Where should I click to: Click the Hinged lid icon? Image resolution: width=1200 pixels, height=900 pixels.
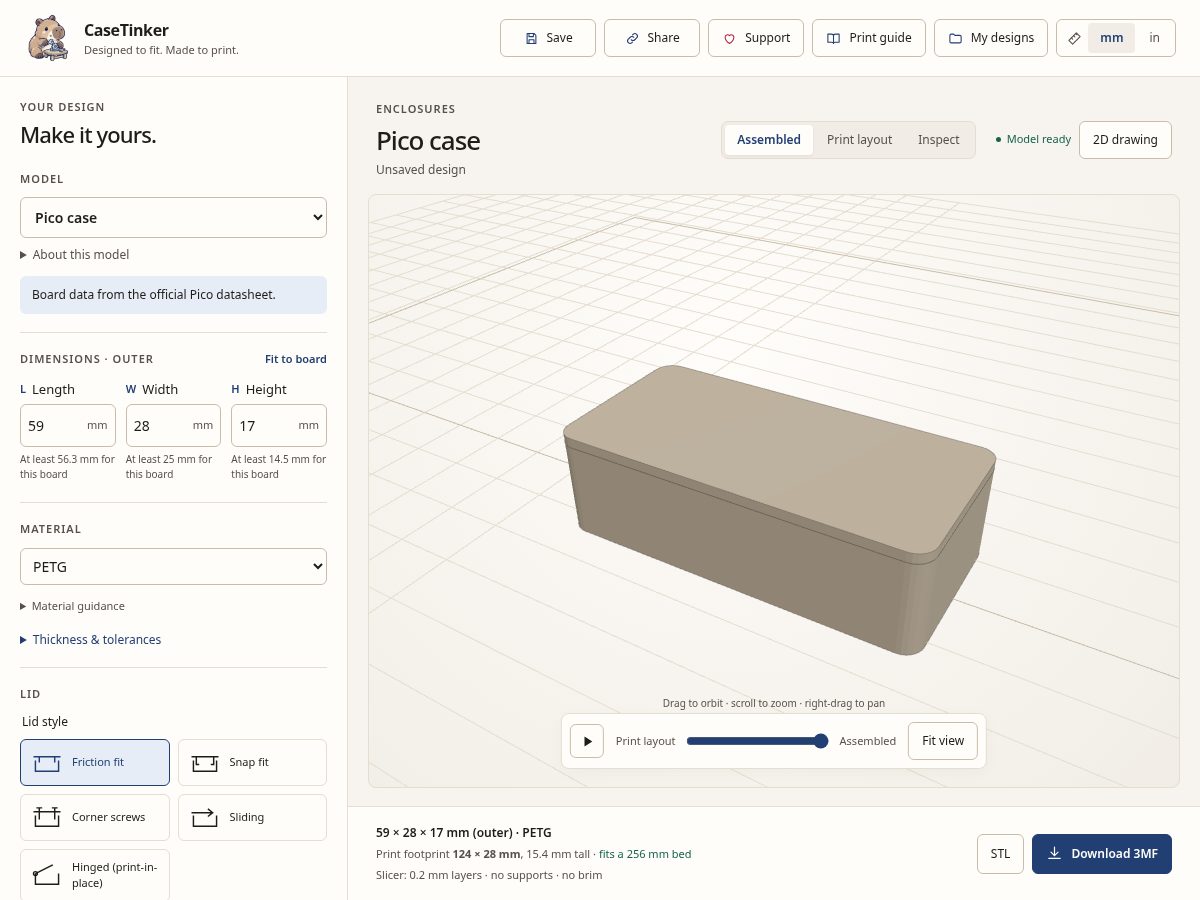47,875
